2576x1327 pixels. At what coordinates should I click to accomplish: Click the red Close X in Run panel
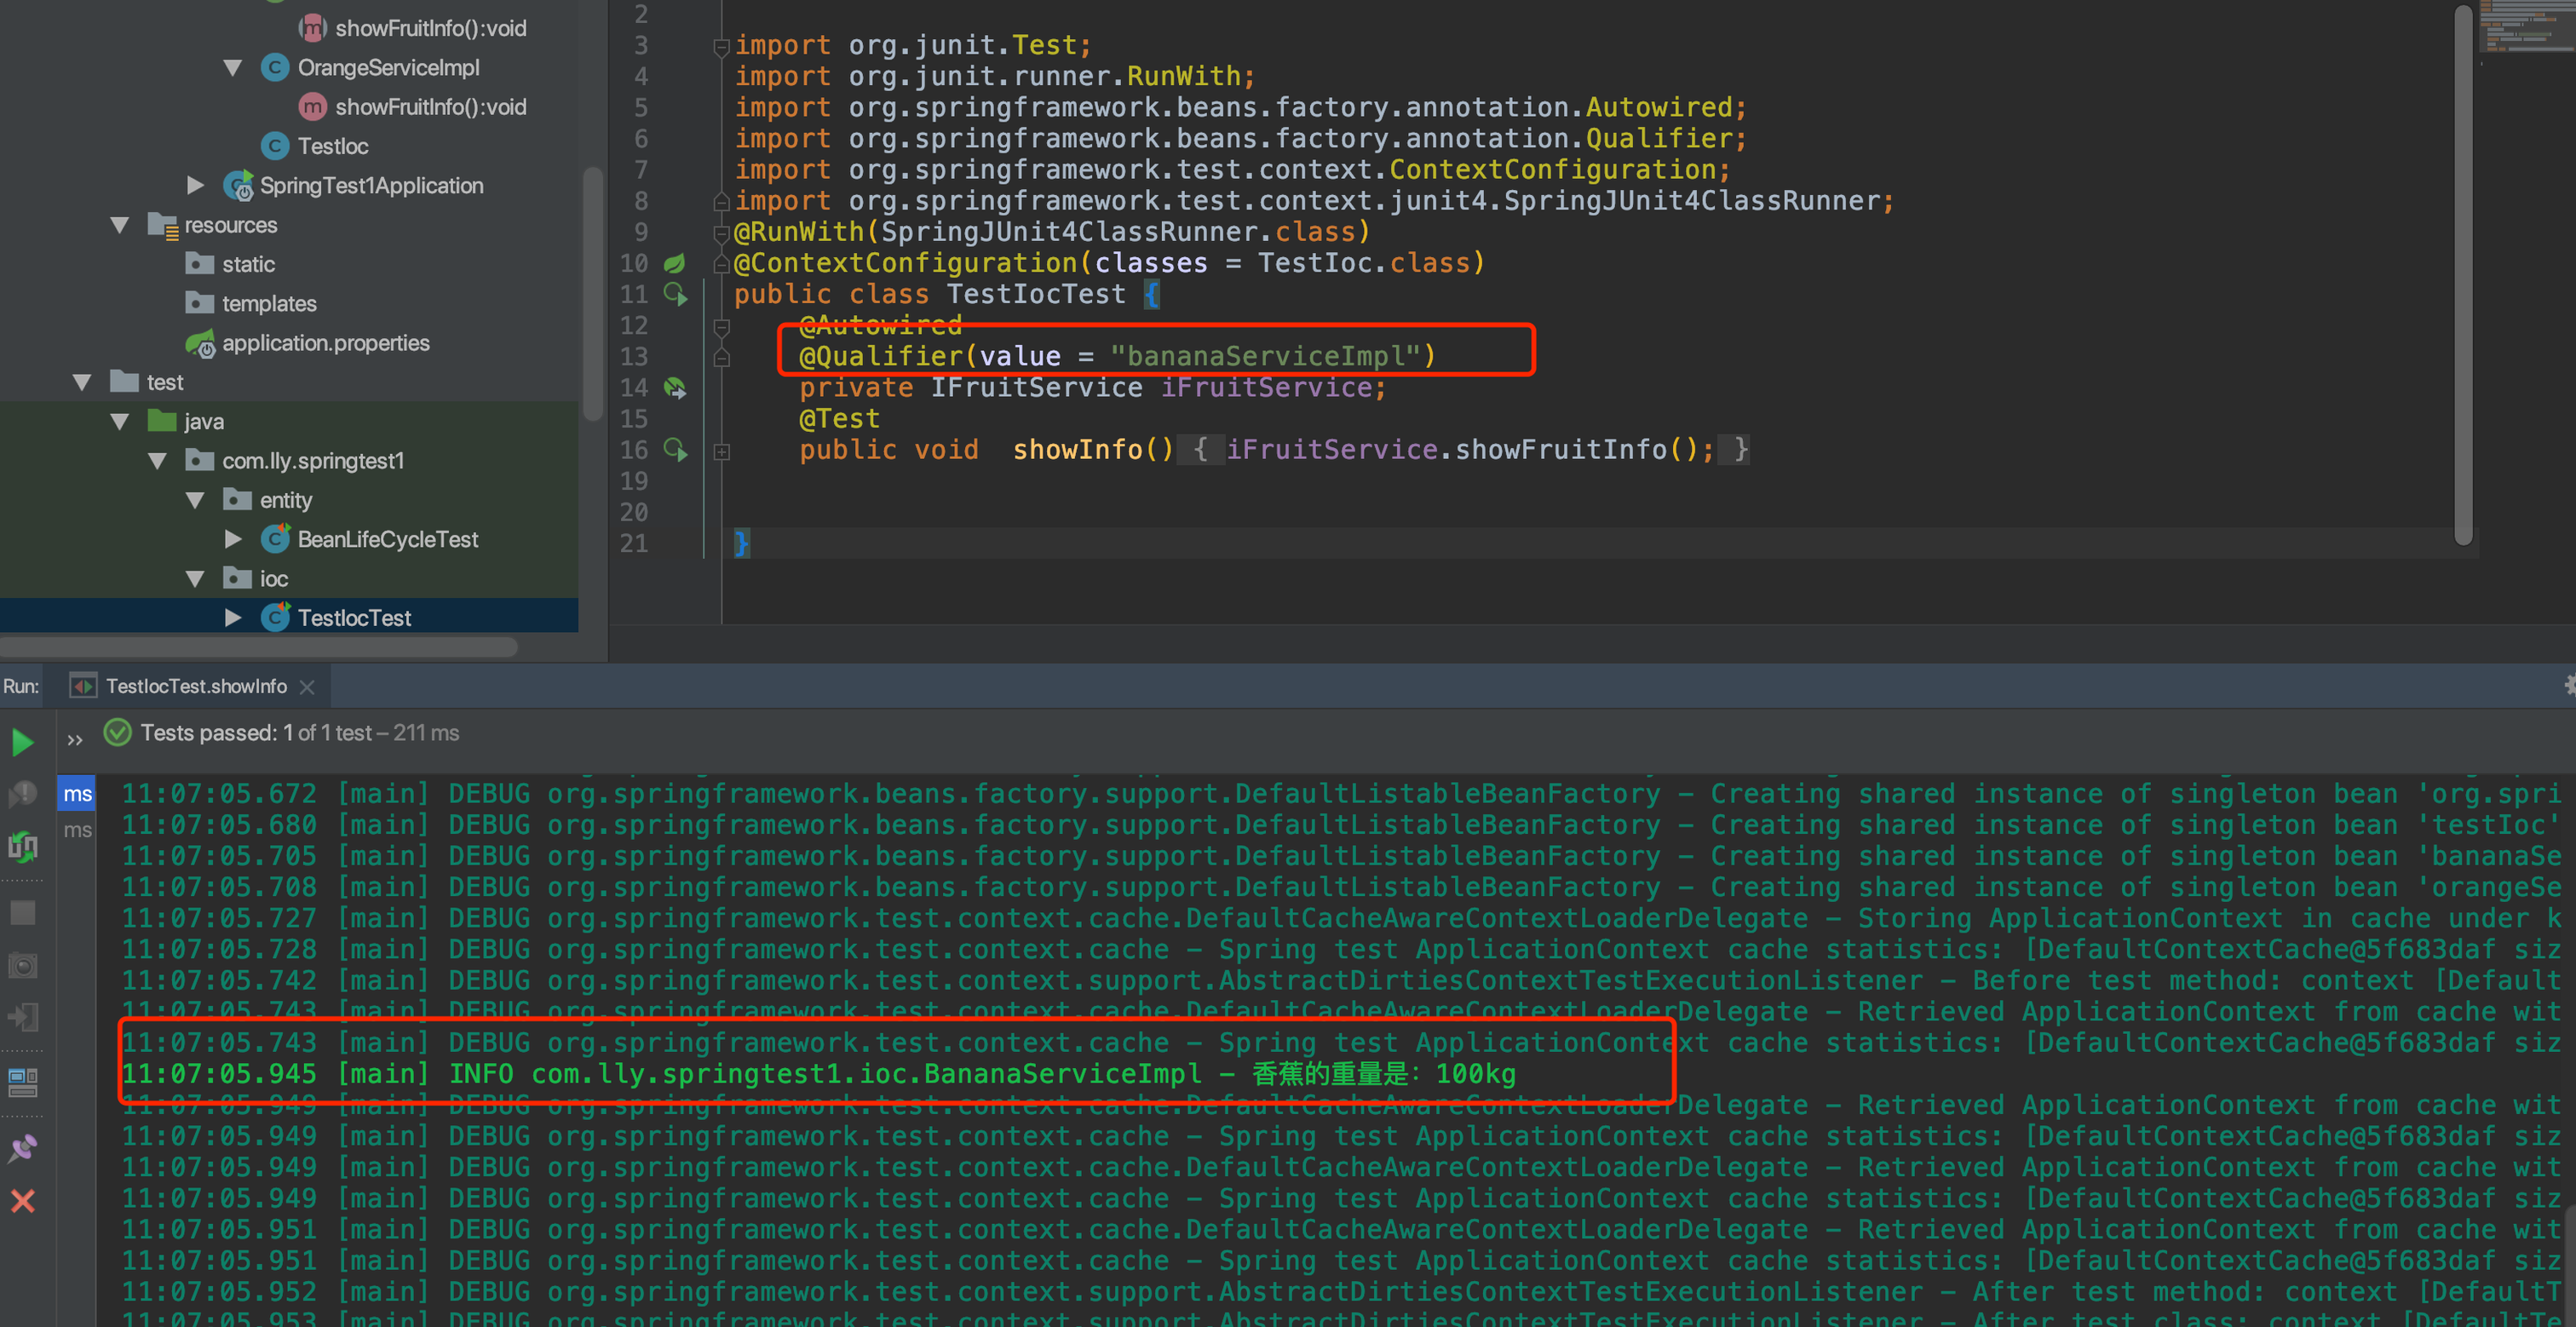click(22, 1201)
